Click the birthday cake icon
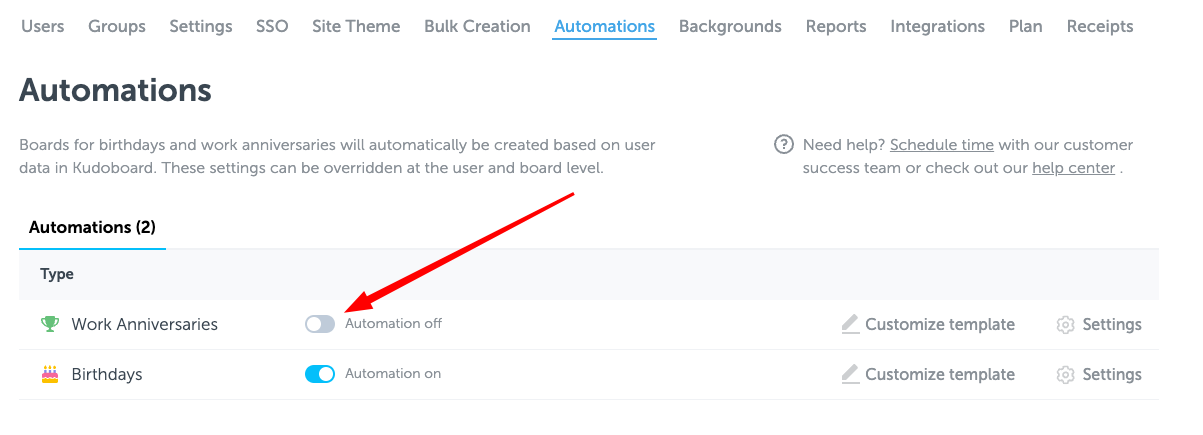 49,374
